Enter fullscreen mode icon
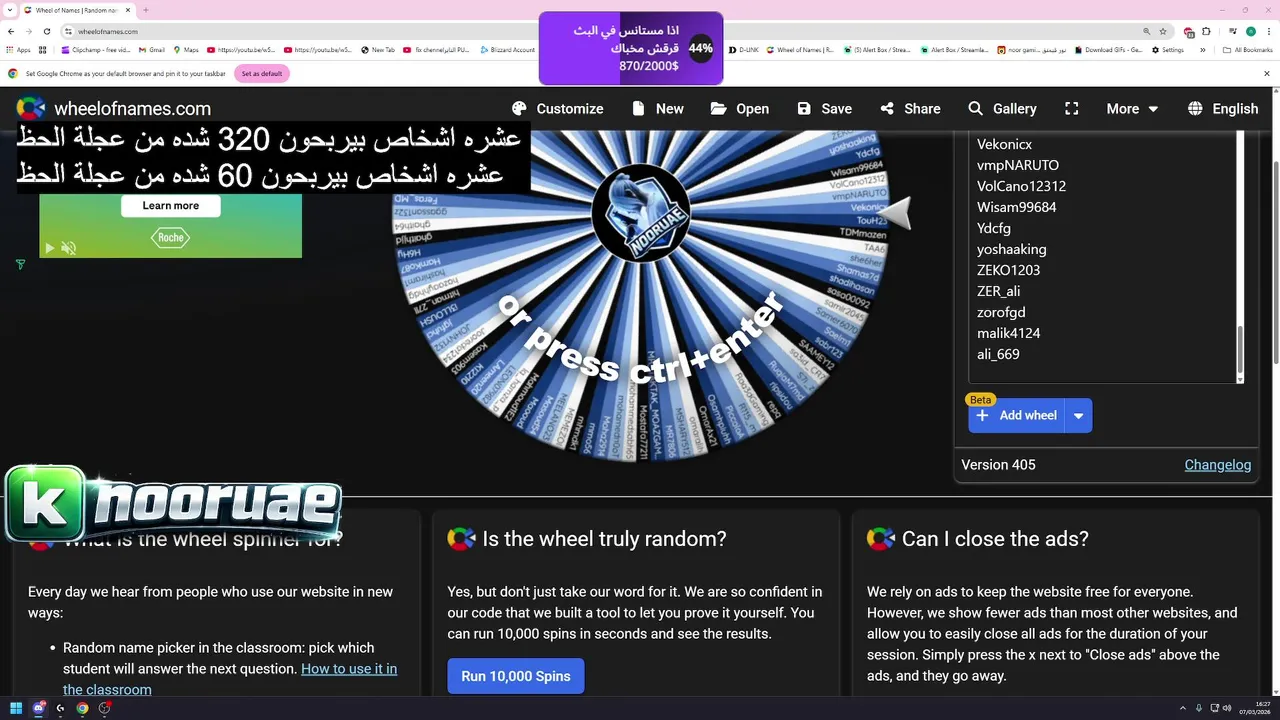The width and height of the screenshot is (1280, 720). click(x=1072, y=109)
